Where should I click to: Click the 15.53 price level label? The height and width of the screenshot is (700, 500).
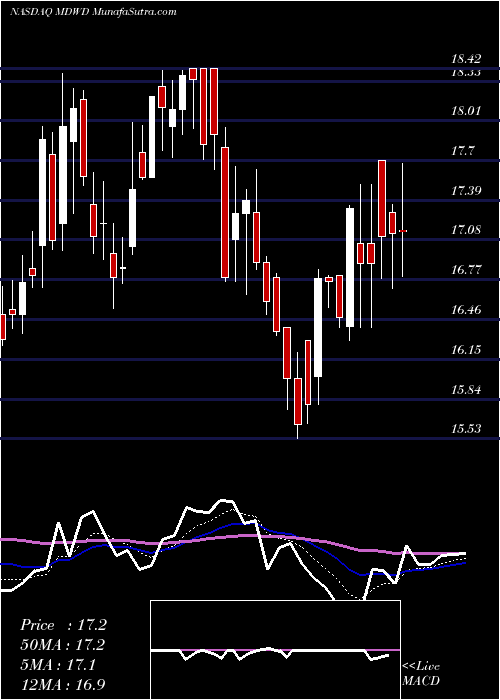[466, 429]
